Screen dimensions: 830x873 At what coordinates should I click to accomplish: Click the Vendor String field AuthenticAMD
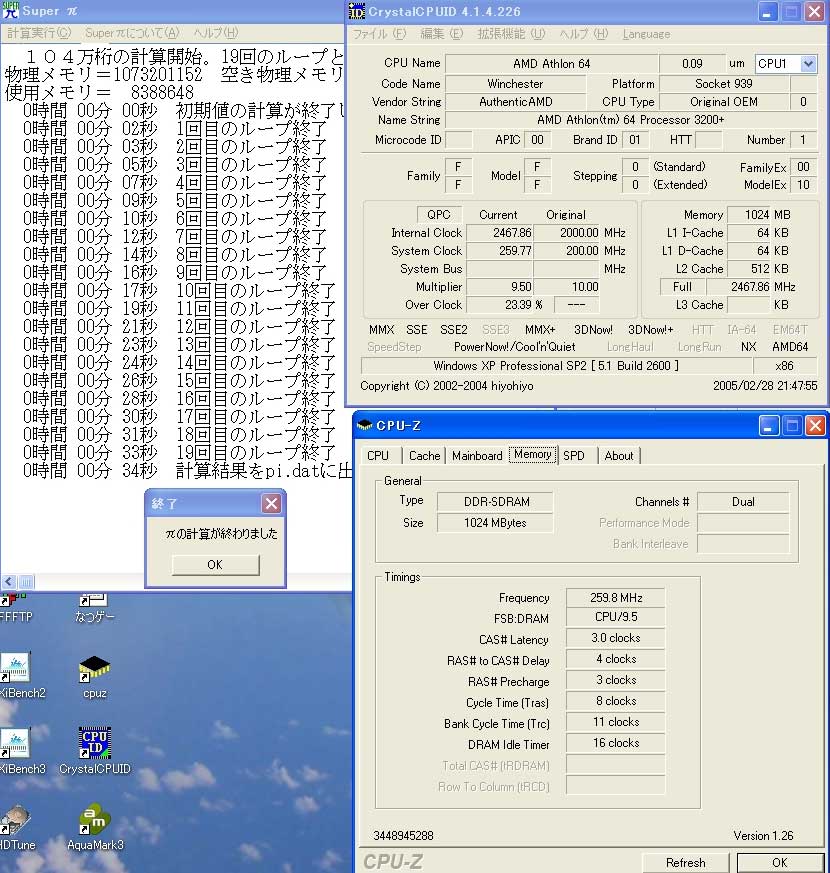point(515,102)
